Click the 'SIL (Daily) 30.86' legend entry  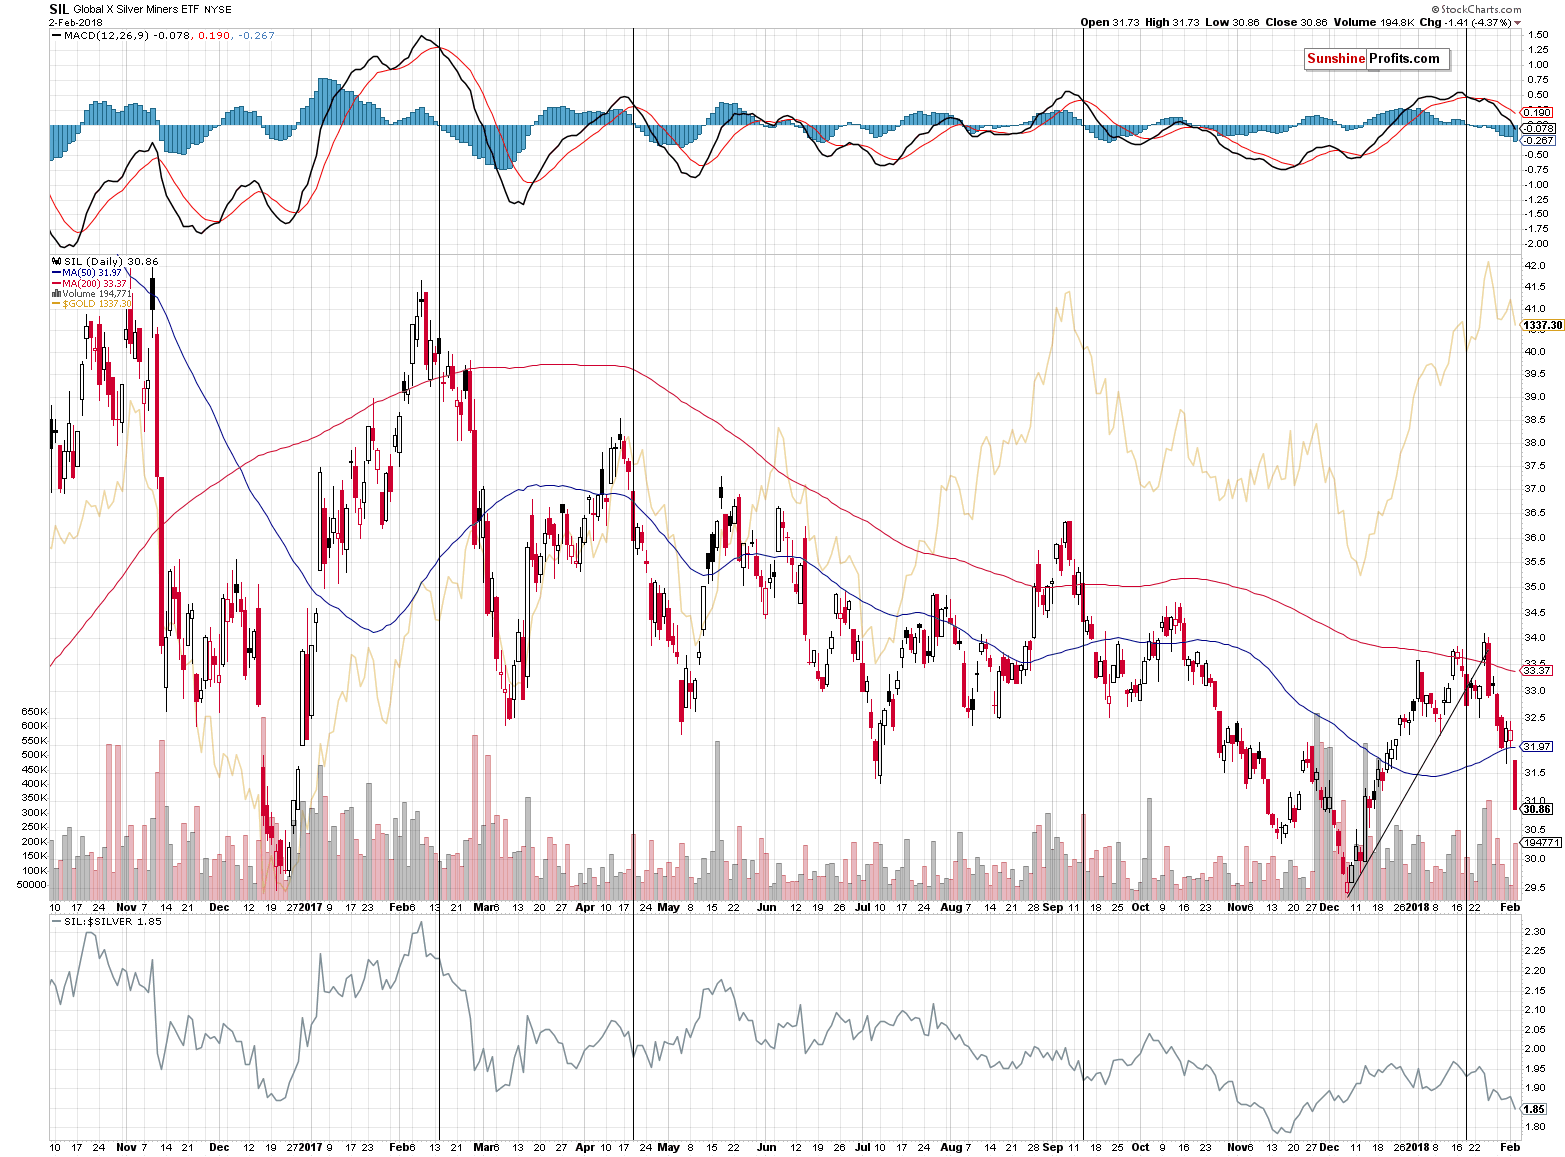(x=111, y=261)
